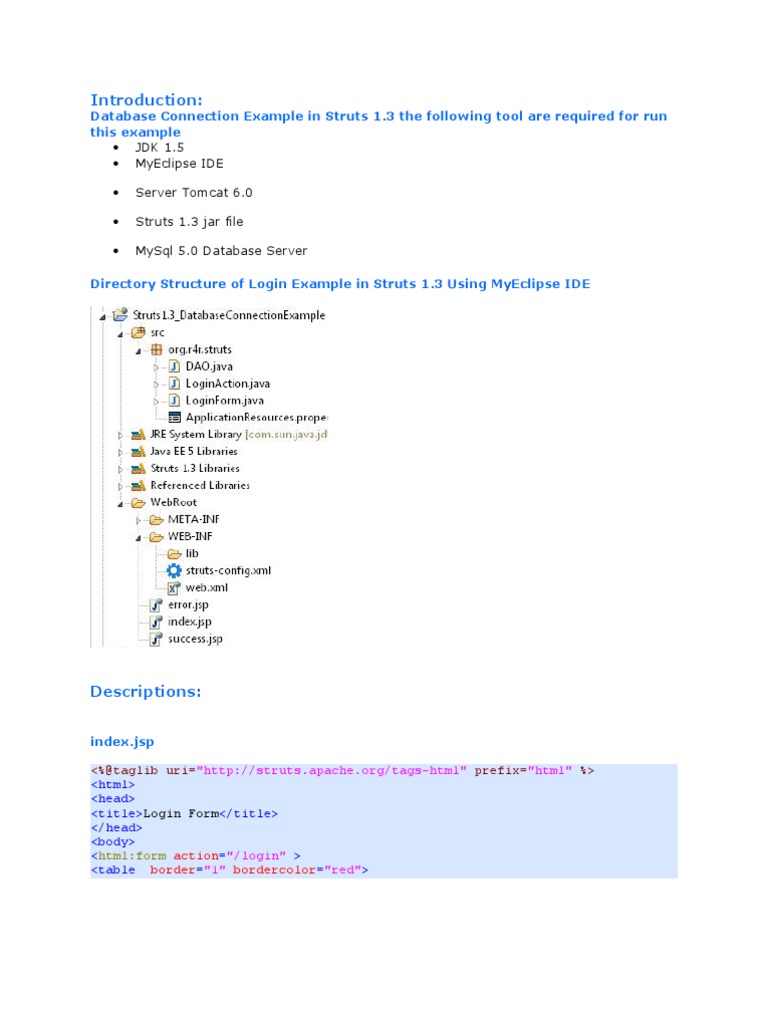Click the ApplicationResources properties file icon

tap(174, 417)
